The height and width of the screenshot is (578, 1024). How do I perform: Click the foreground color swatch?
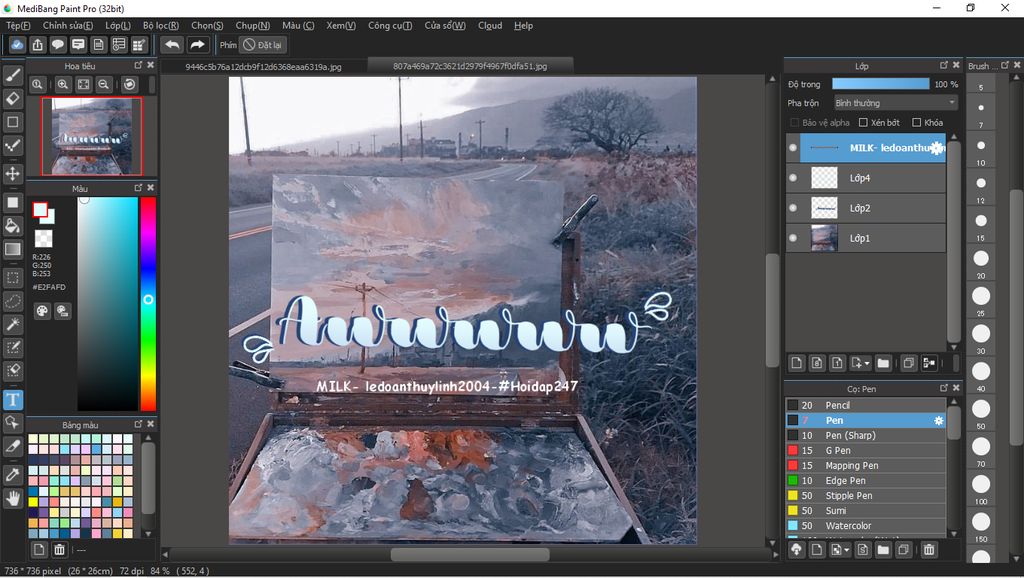pos(40,210)
